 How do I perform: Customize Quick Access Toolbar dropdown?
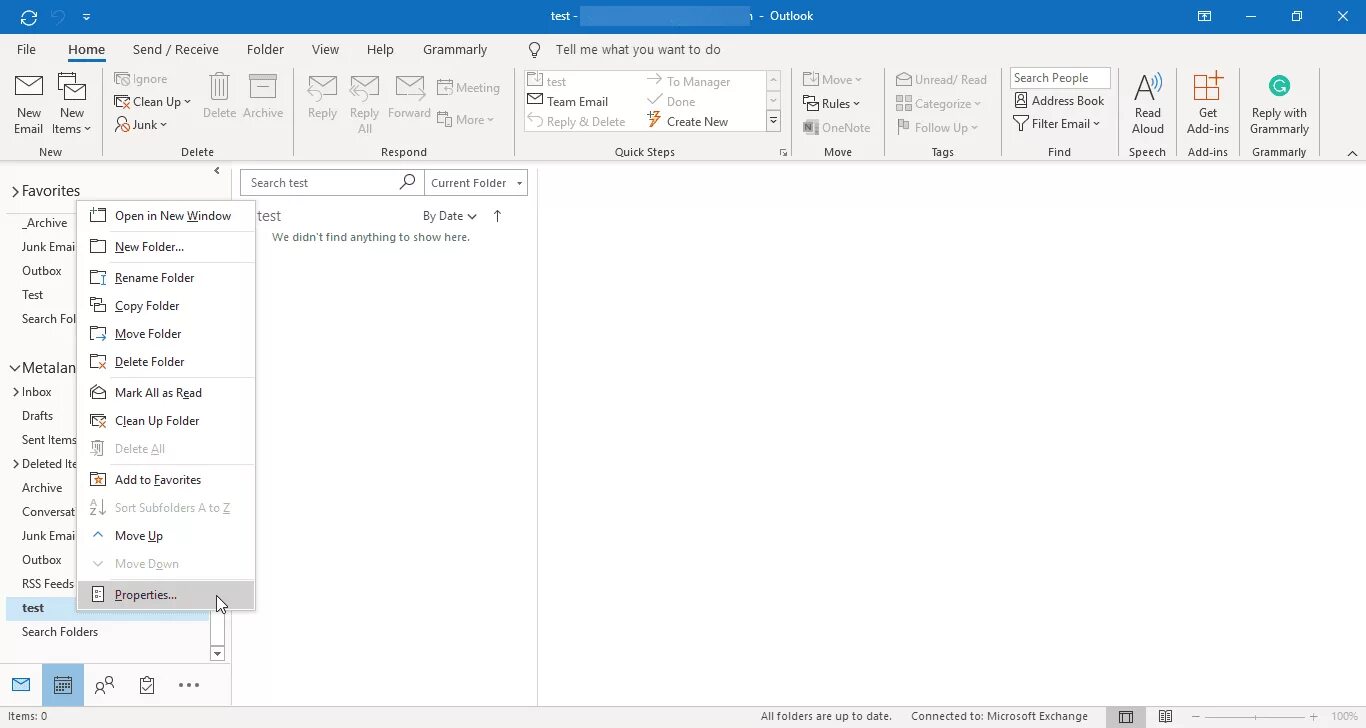tap(87, 17)
